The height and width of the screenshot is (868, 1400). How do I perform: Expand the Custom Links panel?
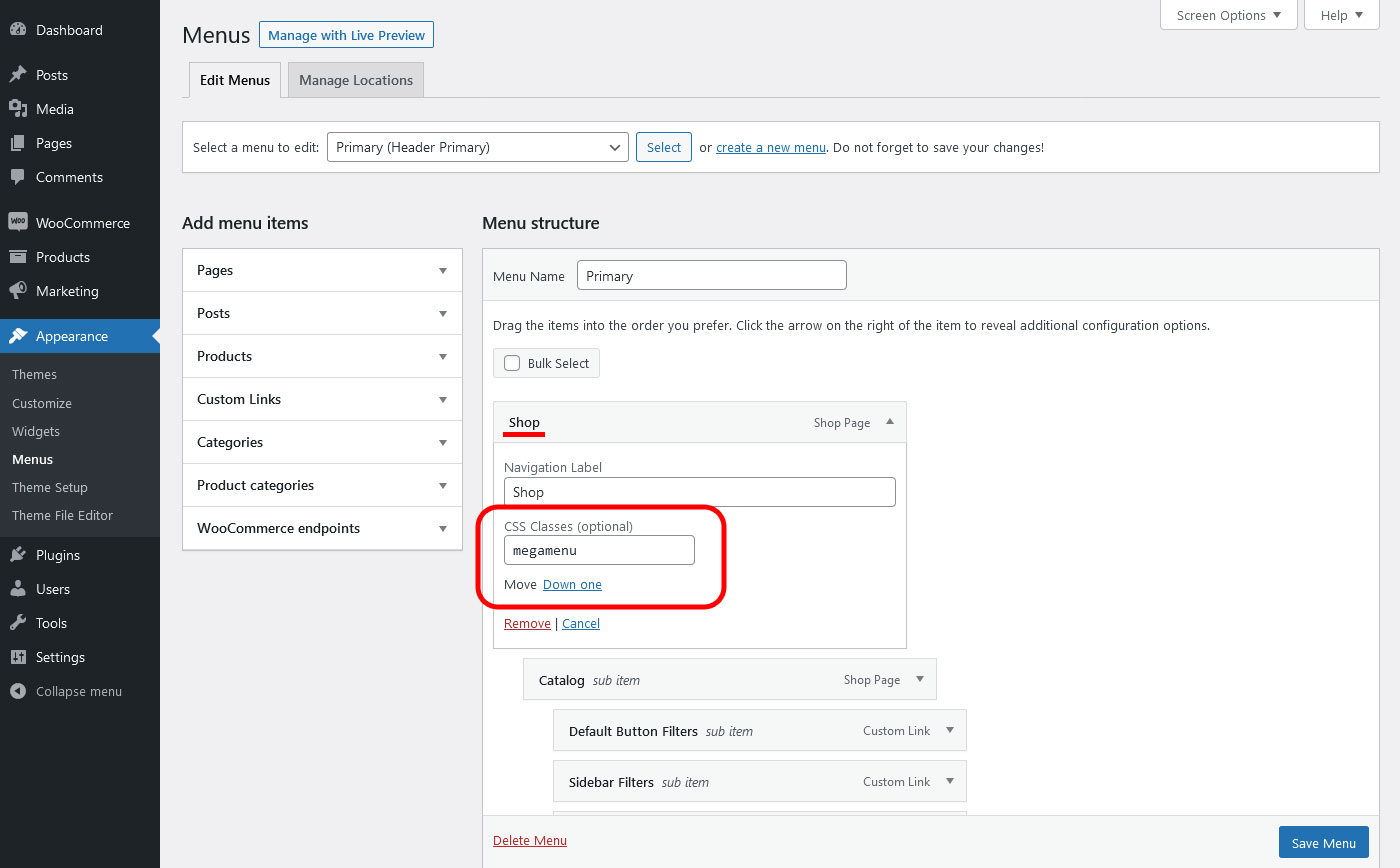[443, 399]
